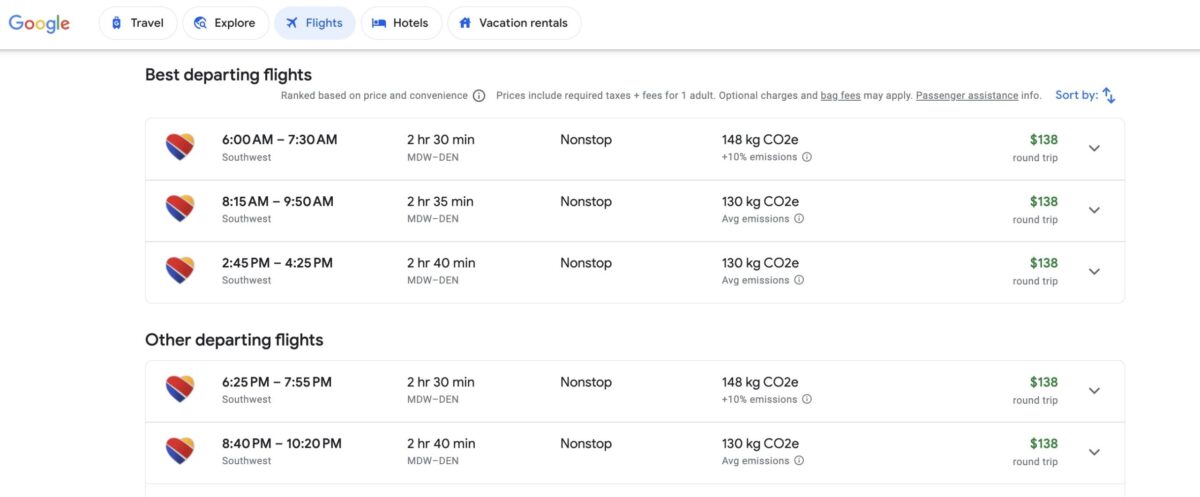Click Nonstop on the 8:40 PM flight
The width and height of the screenshot is (1200, 497).
point(586,444)
